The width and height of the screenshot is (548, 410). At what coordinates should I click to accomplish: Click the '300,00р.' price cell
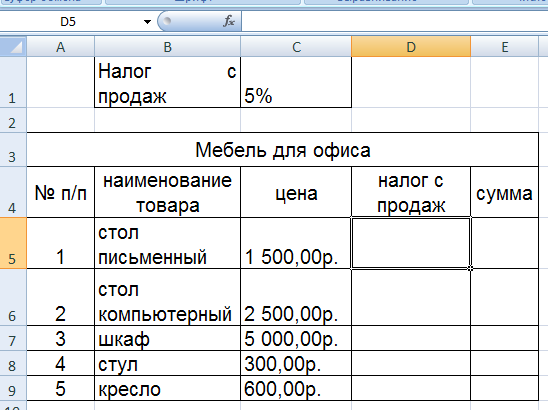[x=296, y=364]
